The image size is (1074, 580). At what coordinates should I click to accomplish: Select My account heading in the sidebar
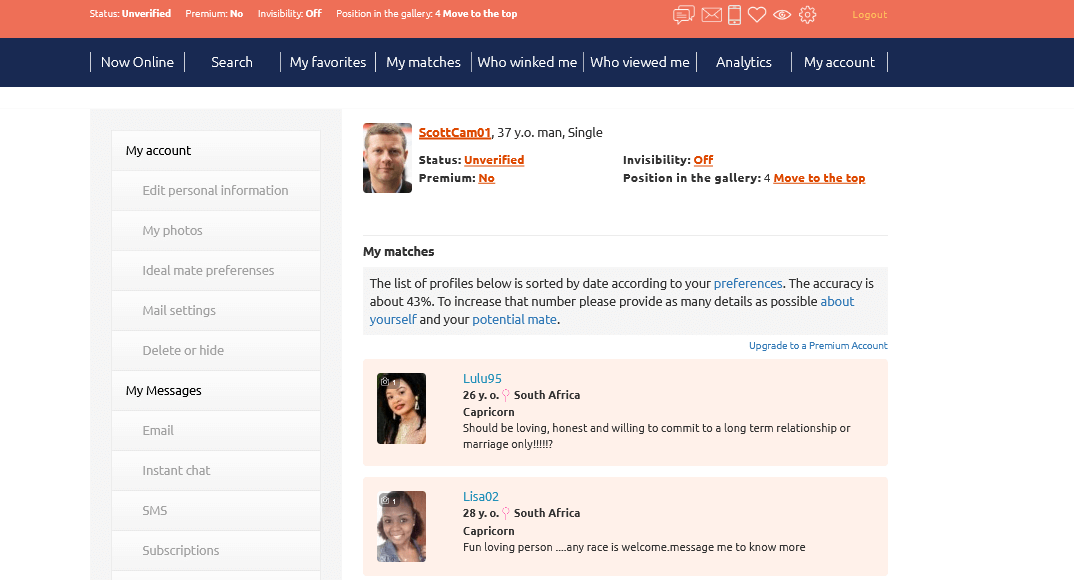click(216, 151)
